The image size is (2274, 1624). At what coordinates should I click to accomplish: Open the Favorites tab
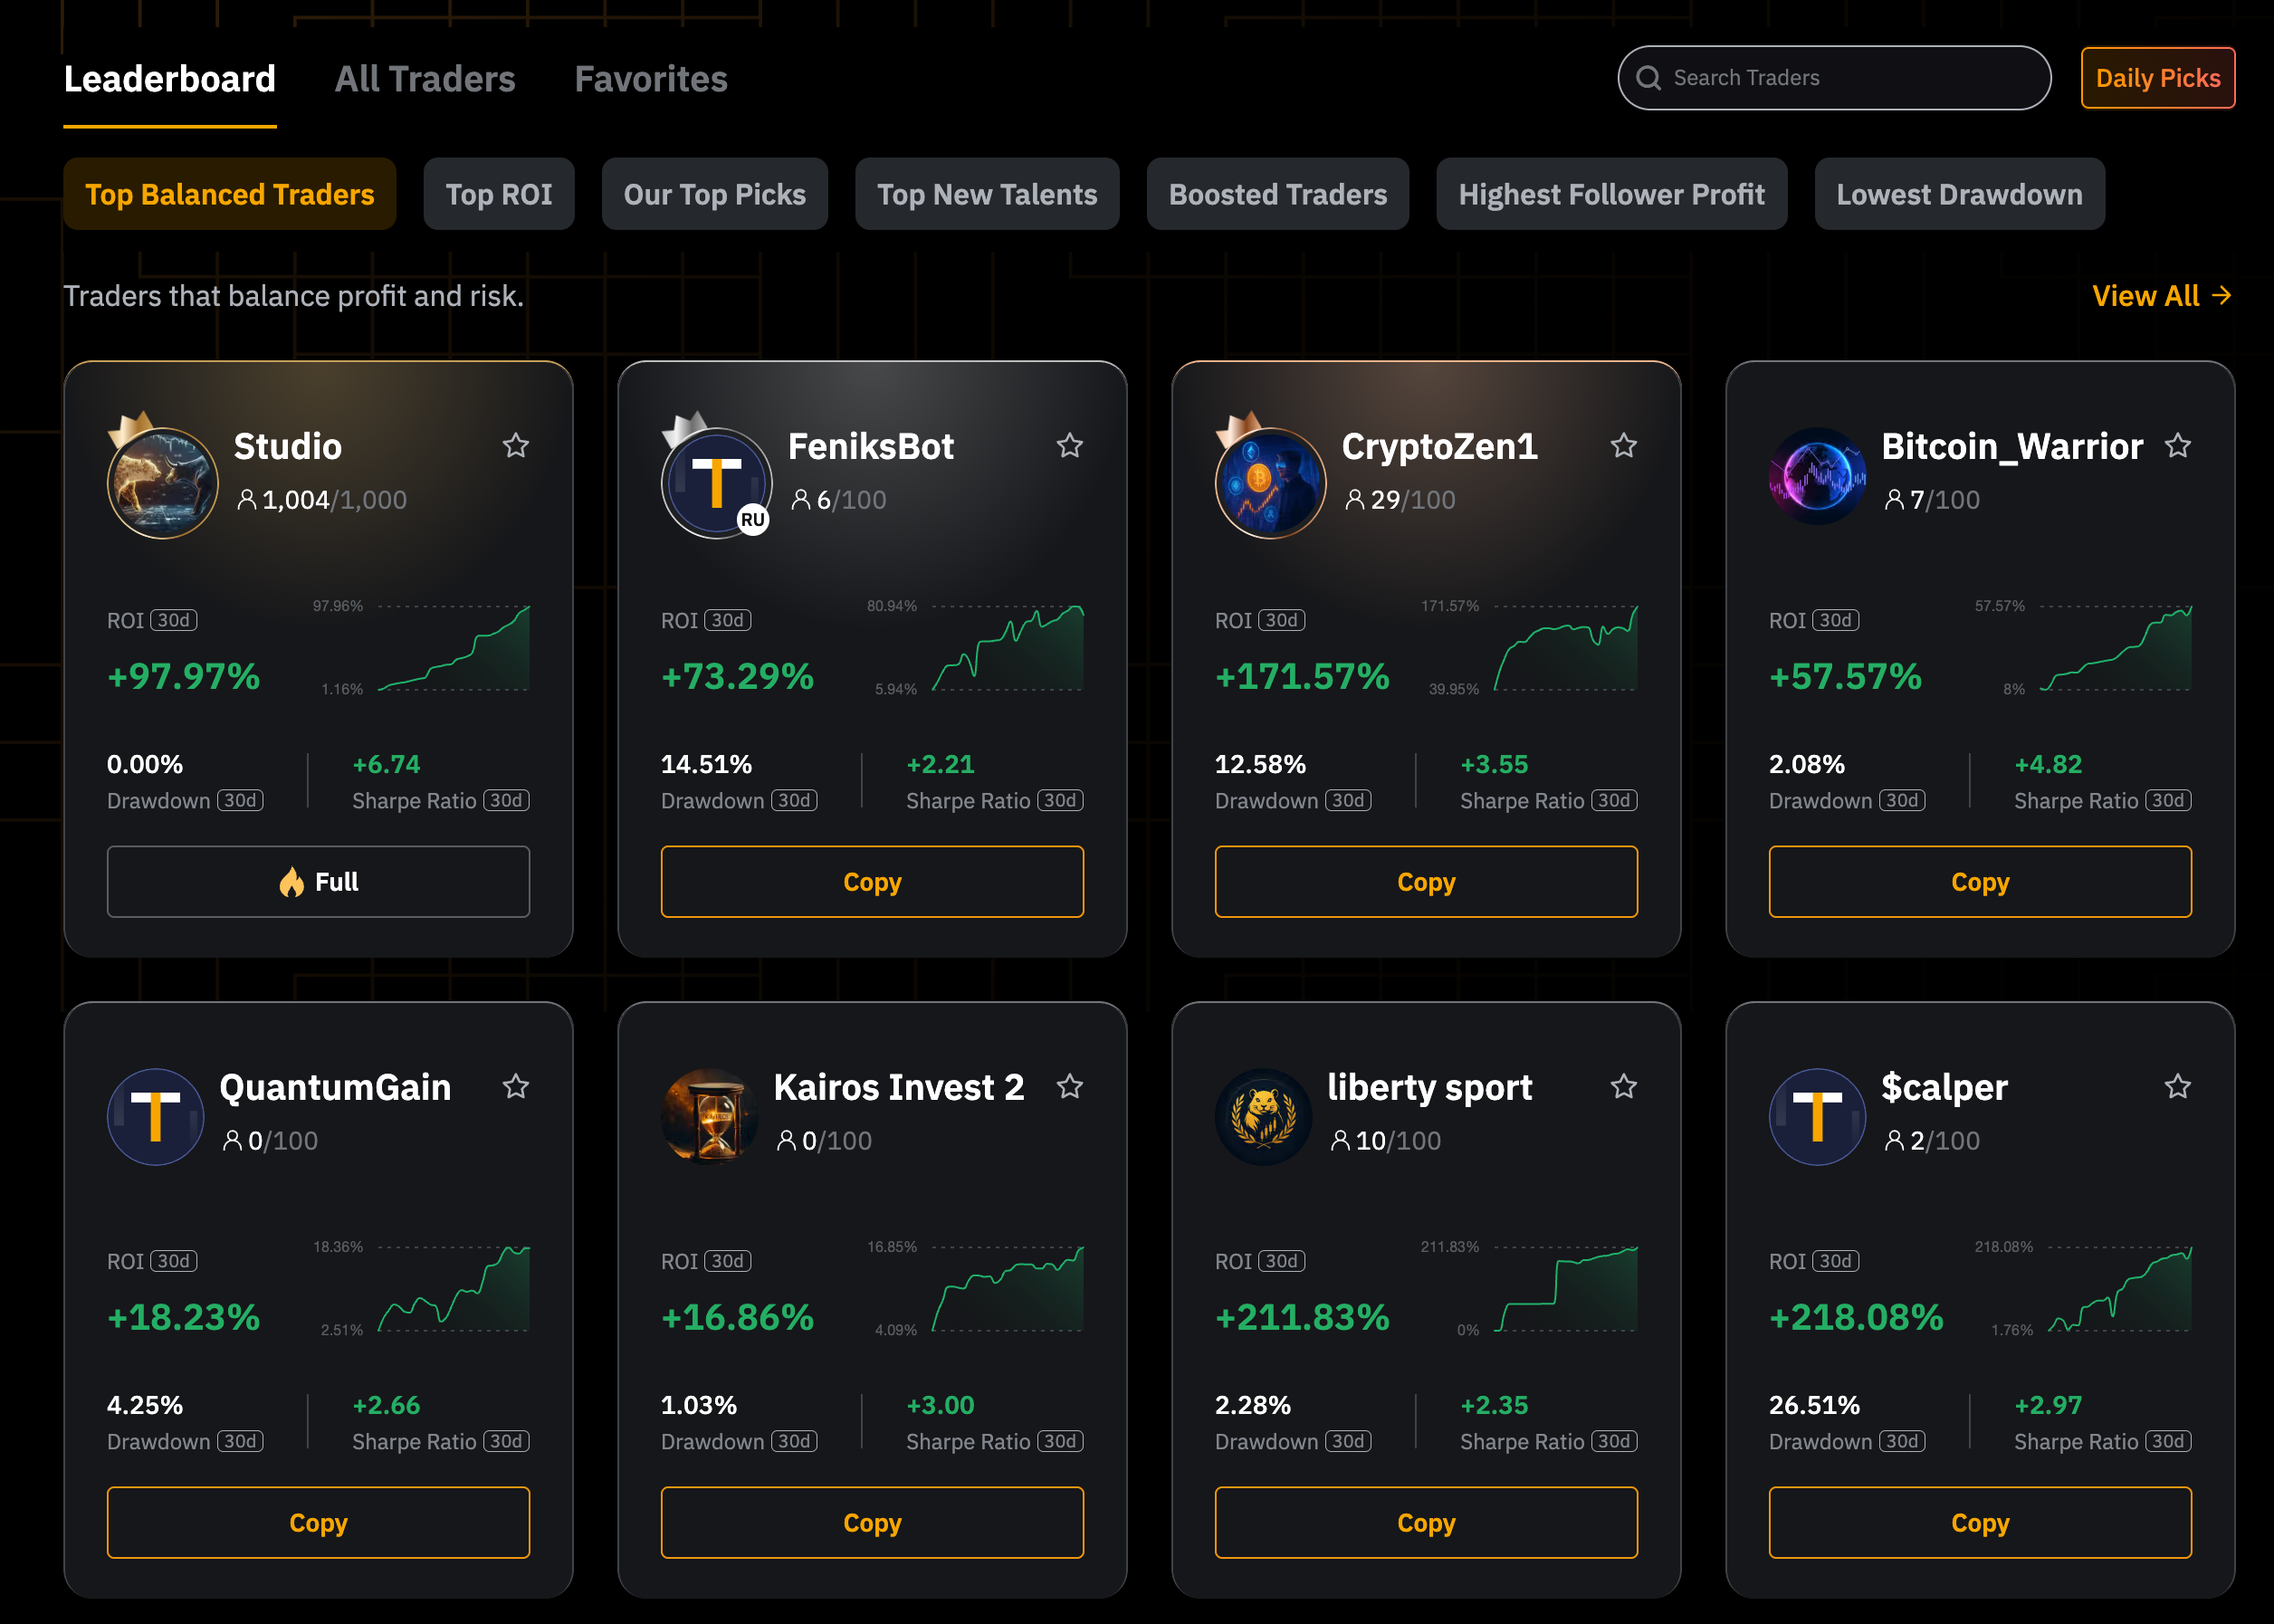point(651,79)
